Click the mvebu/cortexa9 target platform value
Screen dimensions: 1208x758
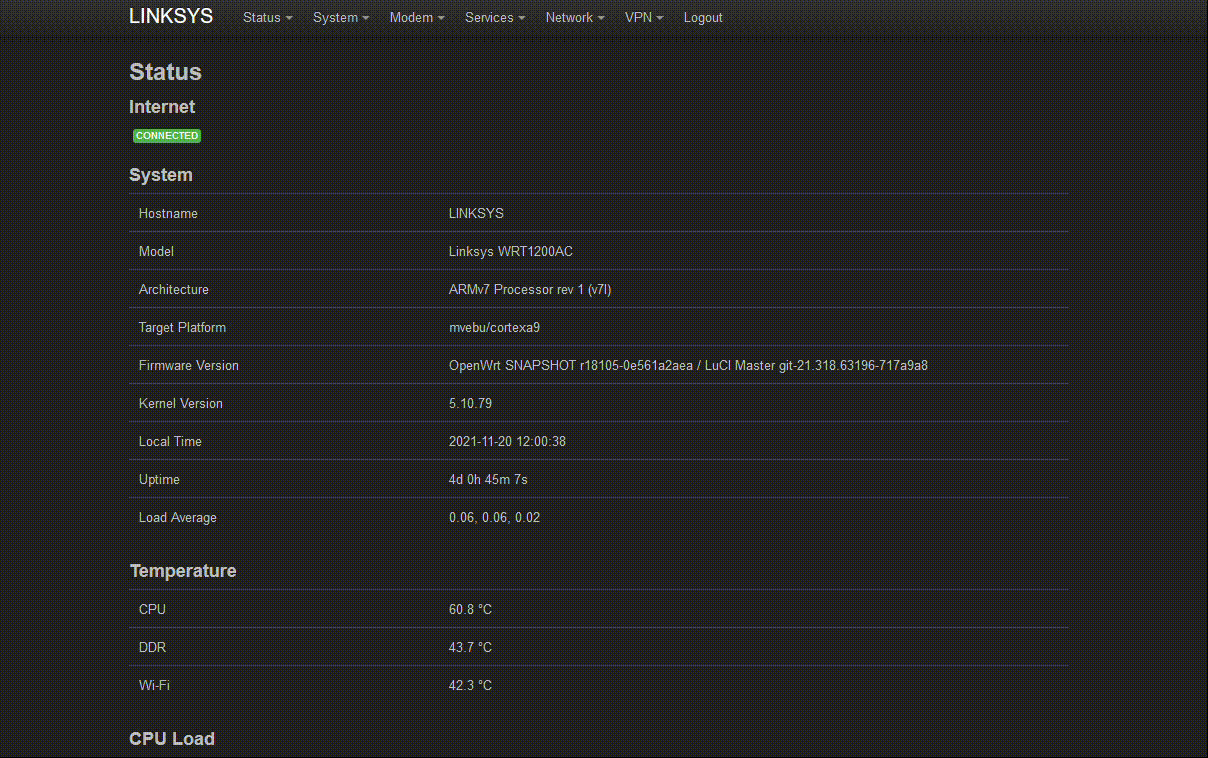[x=494, y=327]
